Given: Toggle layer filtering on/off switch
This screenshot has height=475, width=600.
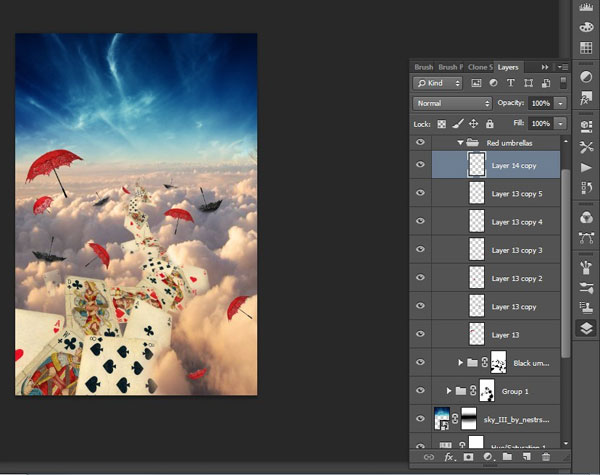Looking at the screenshot, I should pyautogui.click(x=563, y=83).
